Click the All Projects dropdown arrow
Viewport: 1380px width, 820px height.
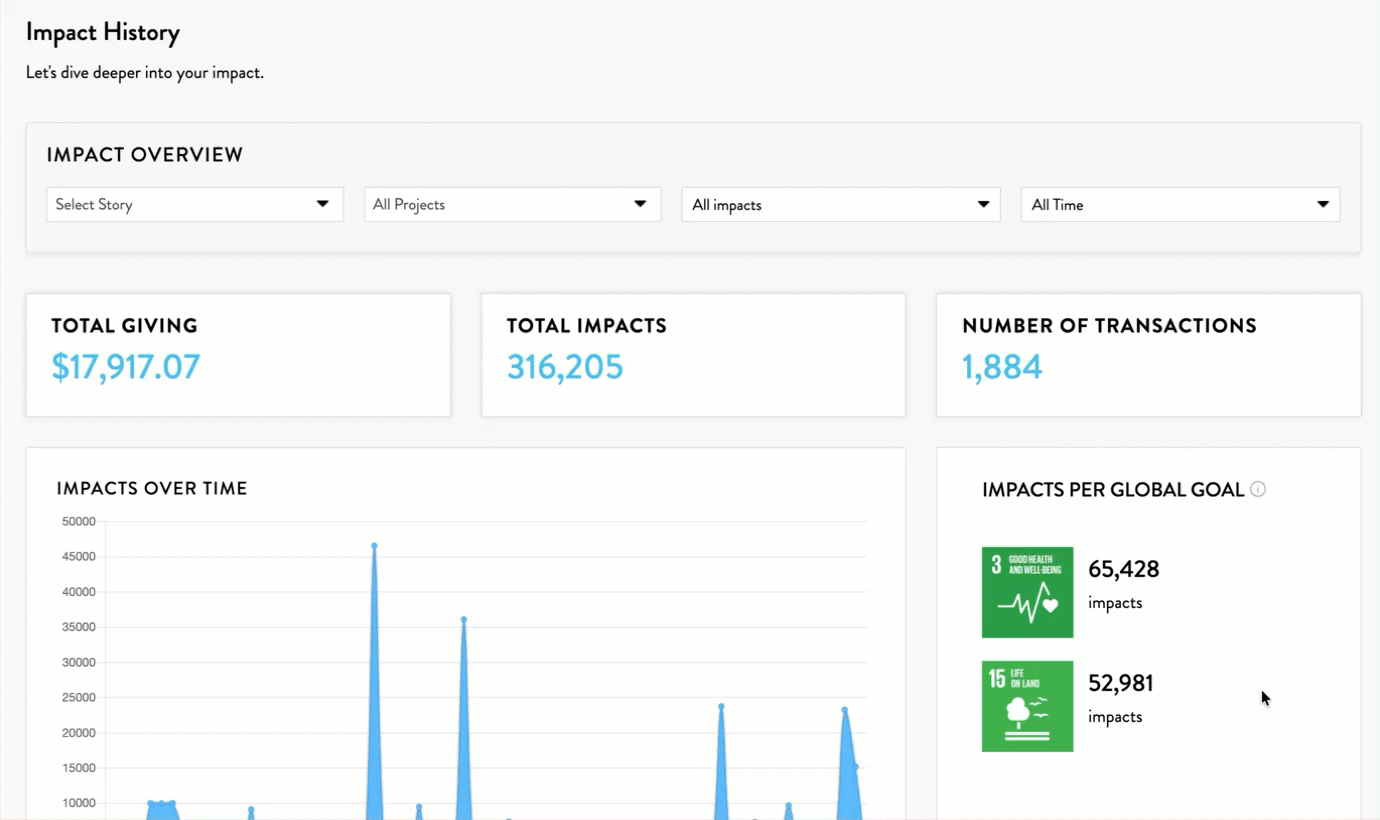(x=641, y=204)
